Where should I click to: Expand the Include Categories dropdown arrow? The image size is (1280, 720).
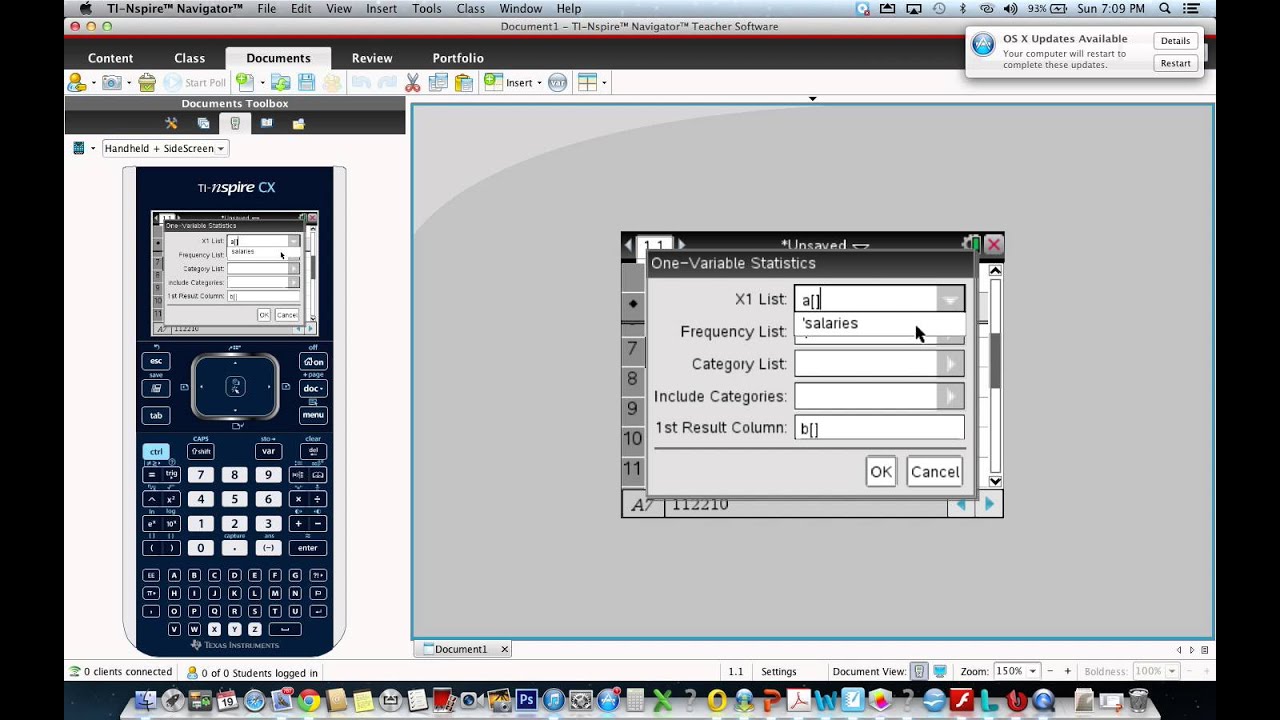[950, 397]
